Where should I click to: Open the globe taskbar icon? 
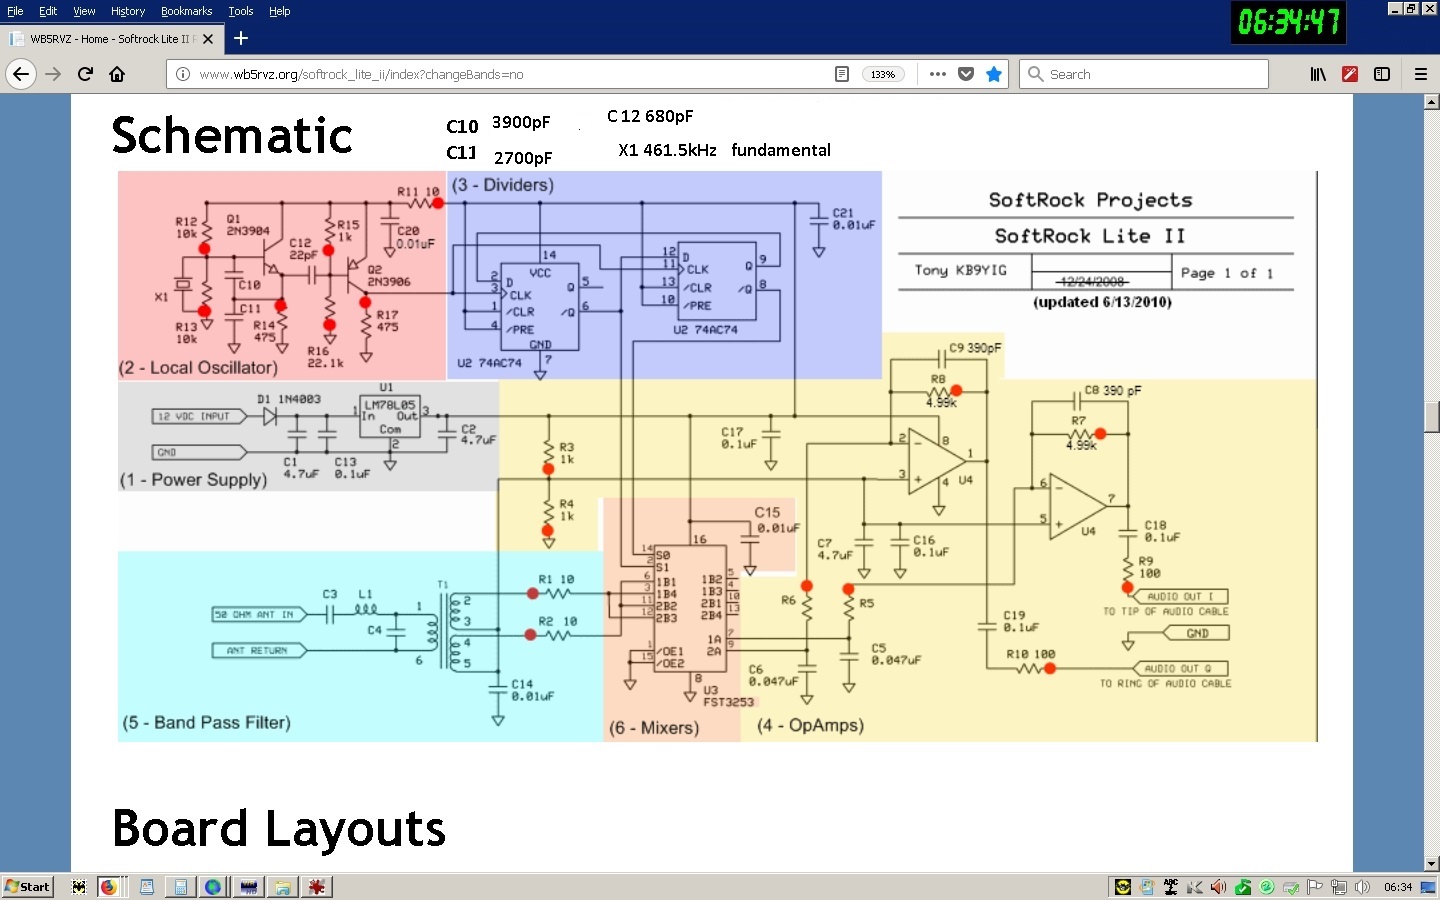(213, 887)
